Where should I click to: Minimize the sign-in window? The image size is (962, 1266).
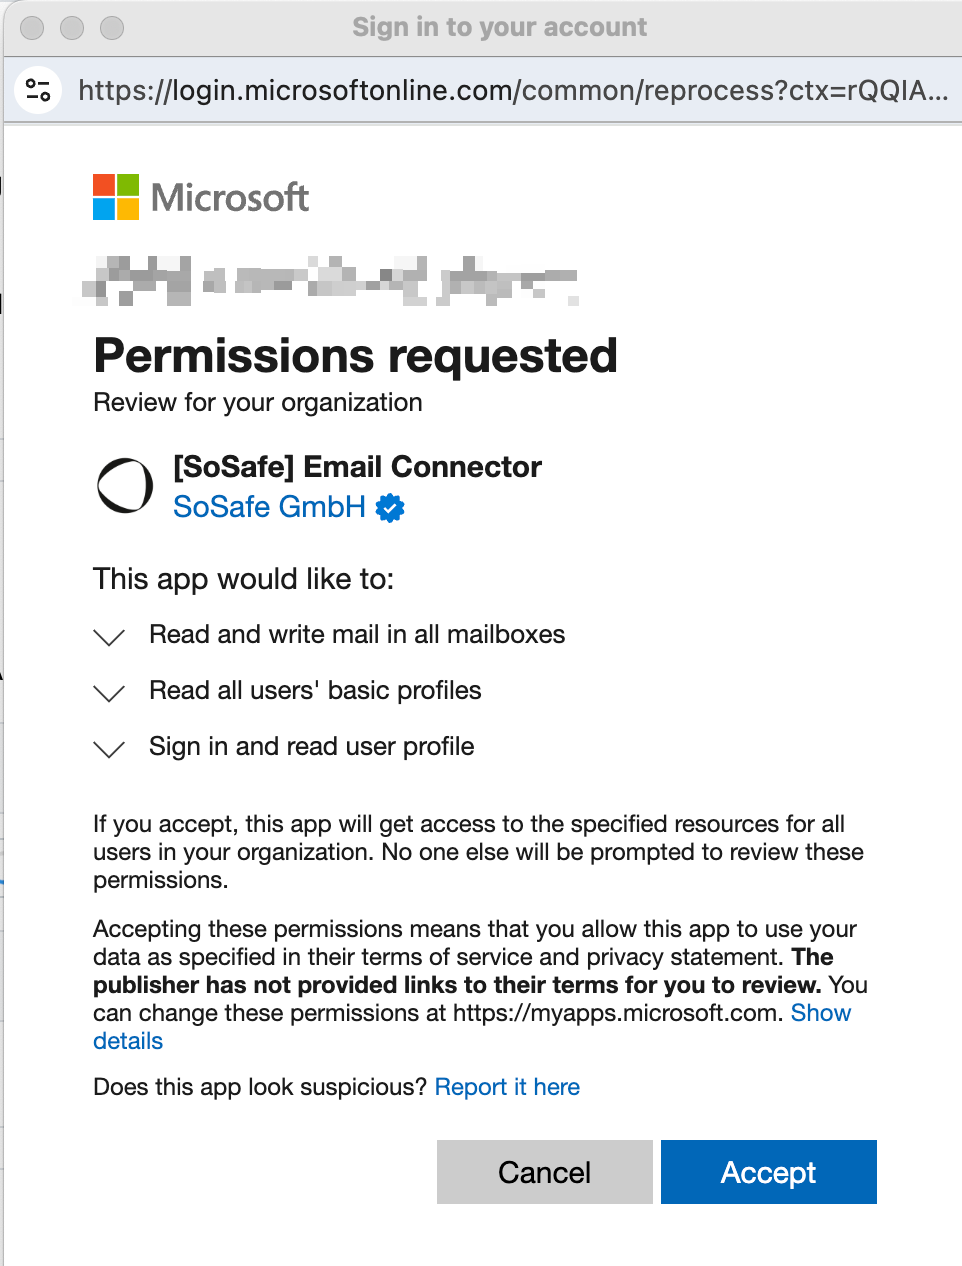72,28
